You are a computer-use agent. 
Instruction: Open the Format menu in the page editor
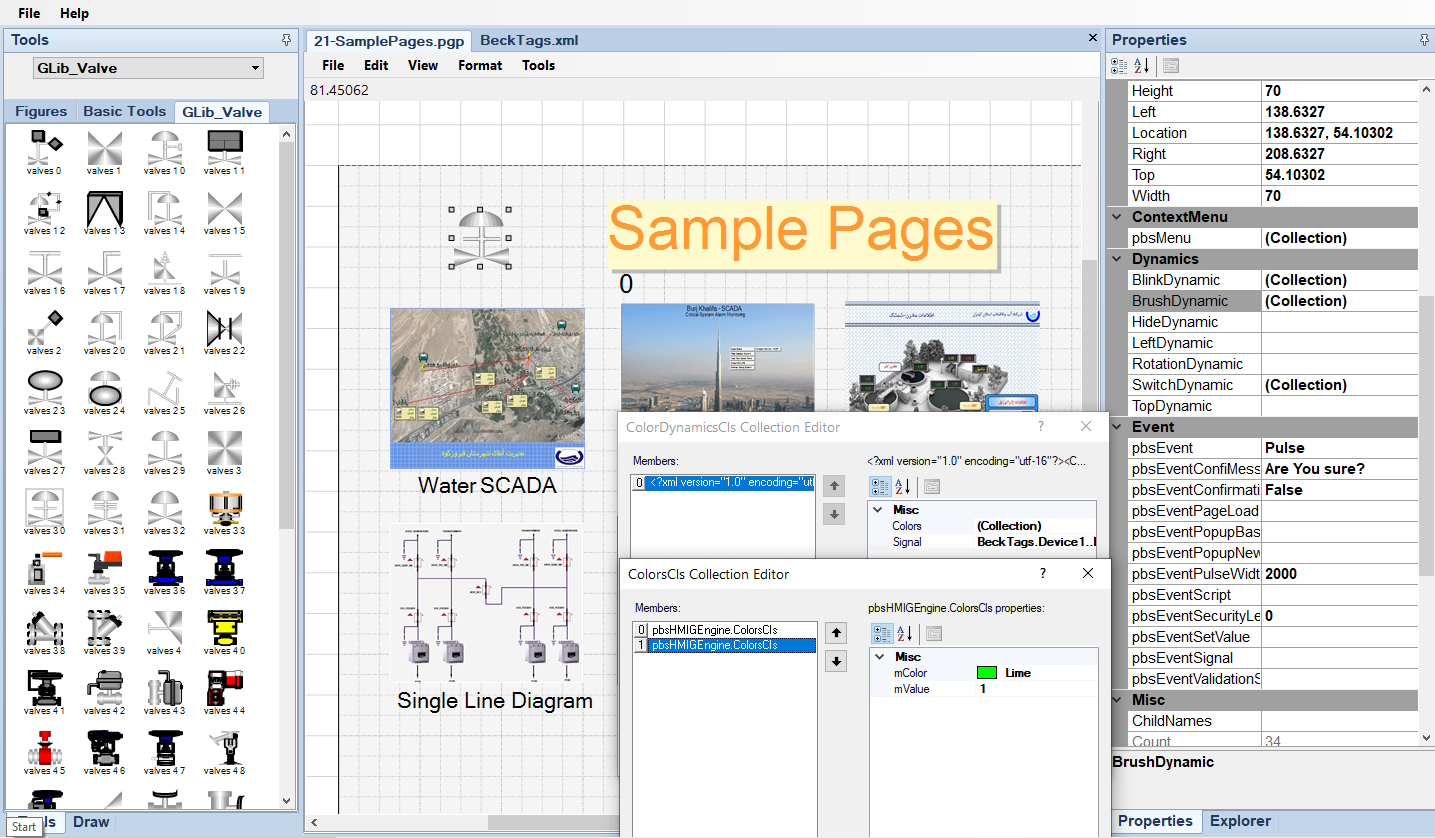[479, 65]
